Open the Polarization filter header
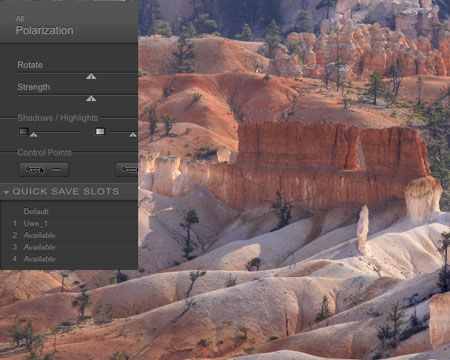Image resolution: width=450 pixels, height=360 pixels. [45, 30]
